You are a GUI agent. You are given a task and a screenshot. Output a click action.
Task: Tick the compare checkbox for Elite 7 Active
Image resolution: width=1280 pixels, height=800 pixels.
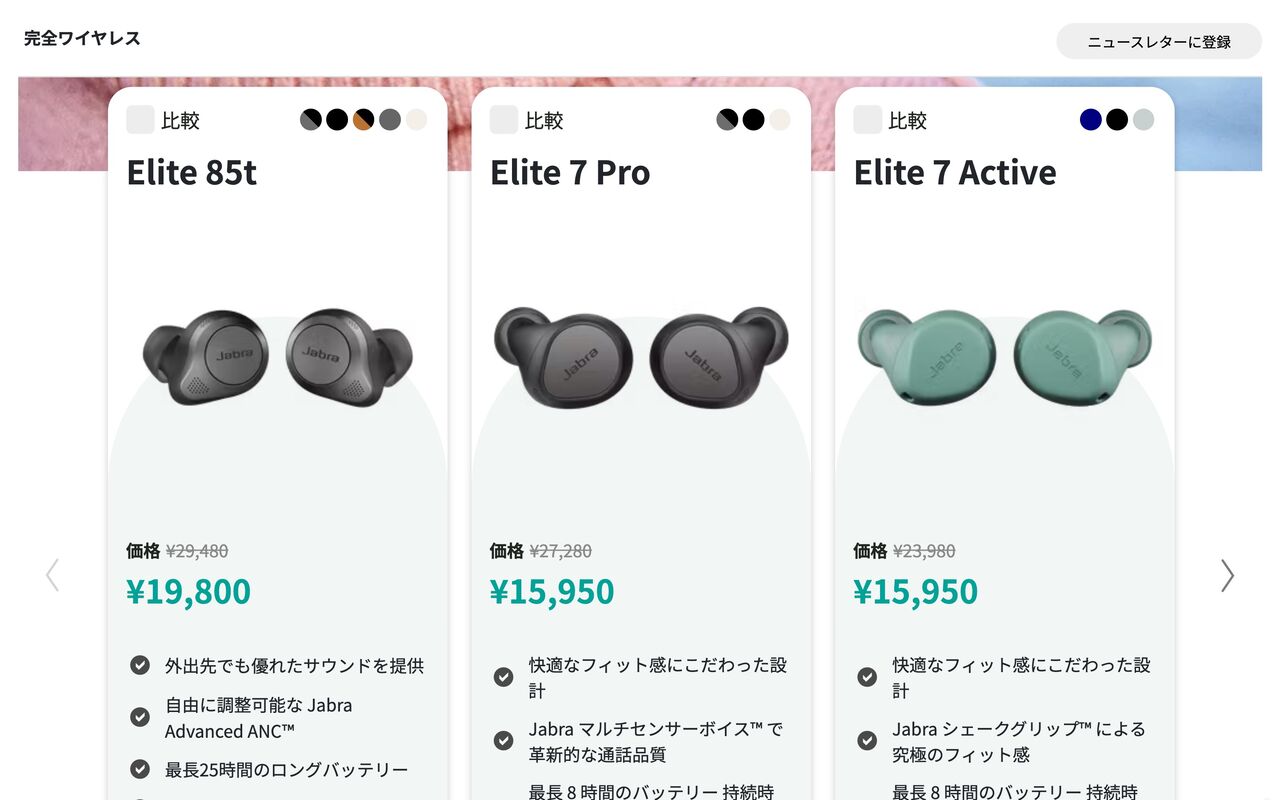pyautogui.click(x=868, y=120)
